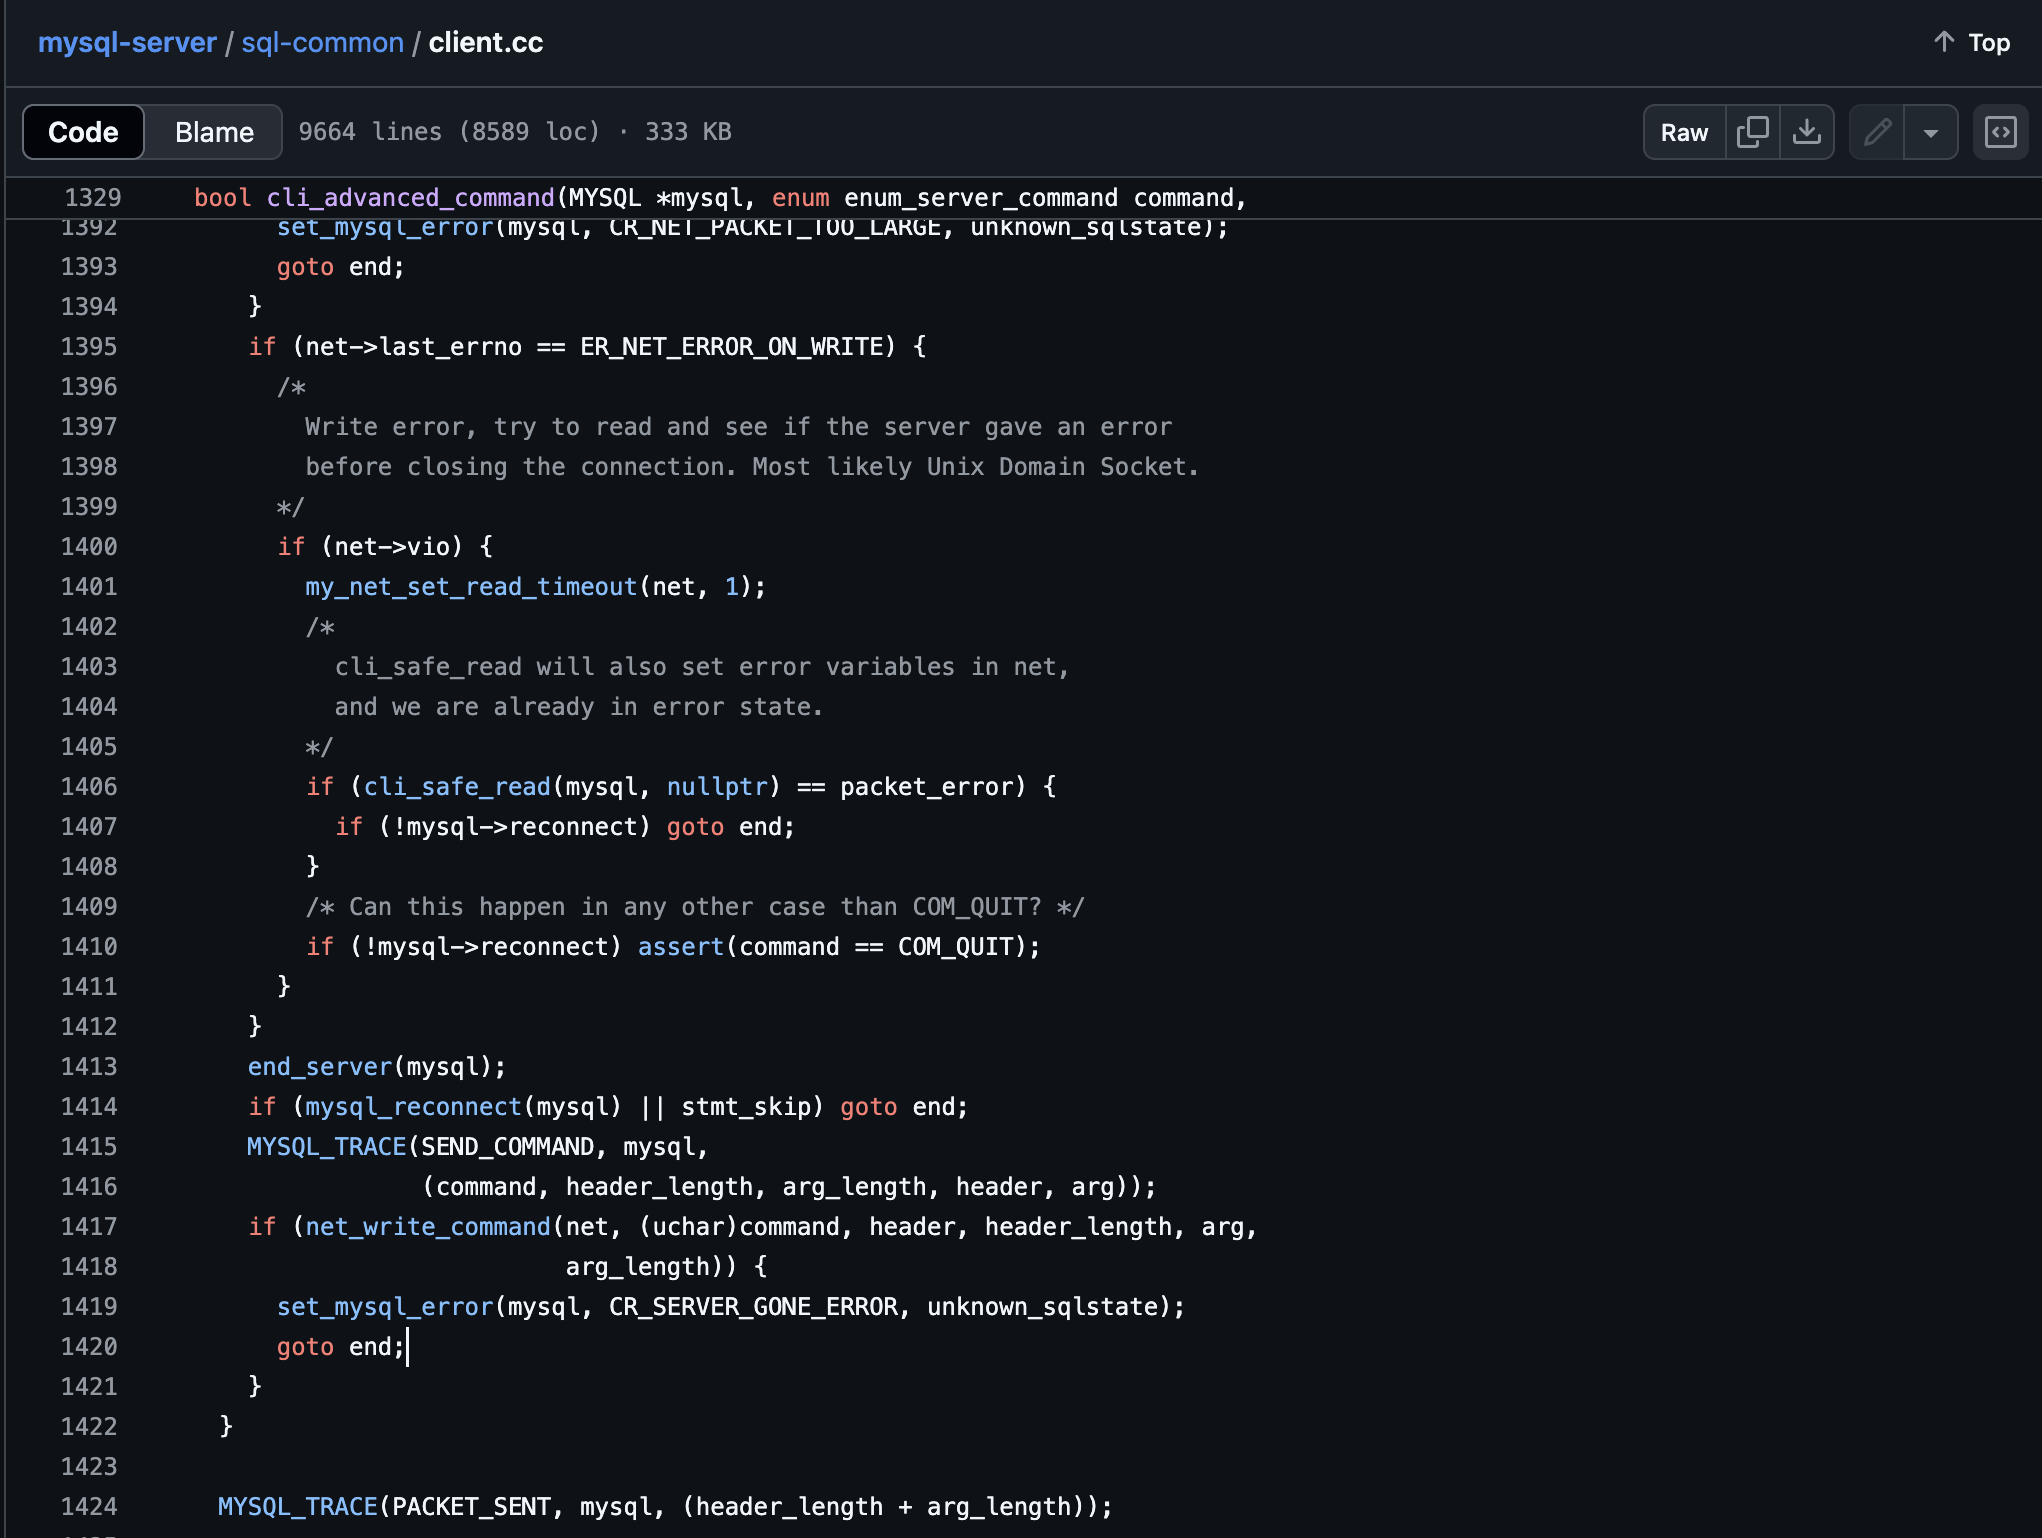The image size is (2042, 1538).
Task: Click the client.cc filename in breadcrumb
Action: tap(486, 42)
